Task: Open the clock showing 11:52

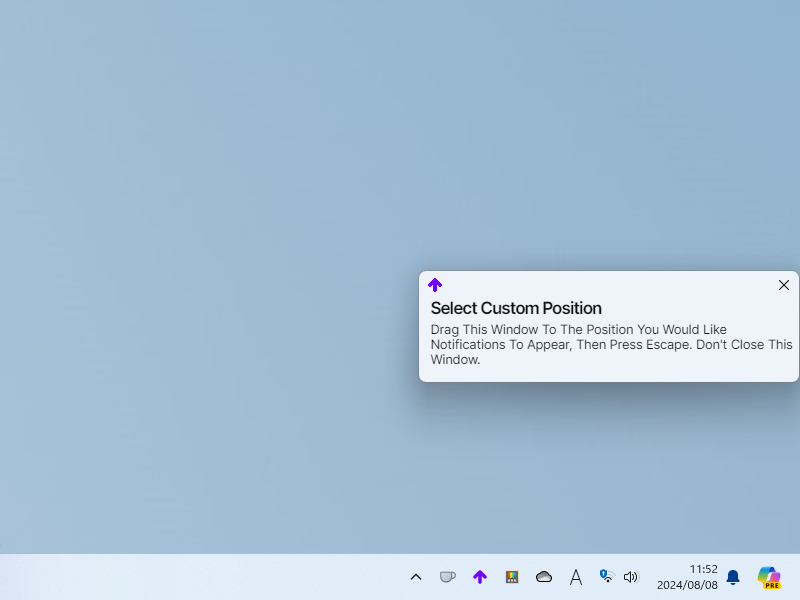Action: (704, 569)
